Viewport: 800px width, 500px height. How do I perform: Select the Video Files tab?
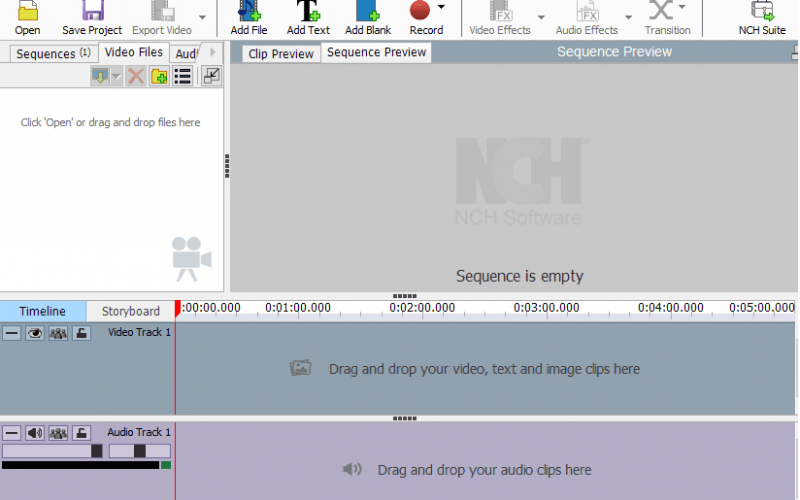(134, 52)
